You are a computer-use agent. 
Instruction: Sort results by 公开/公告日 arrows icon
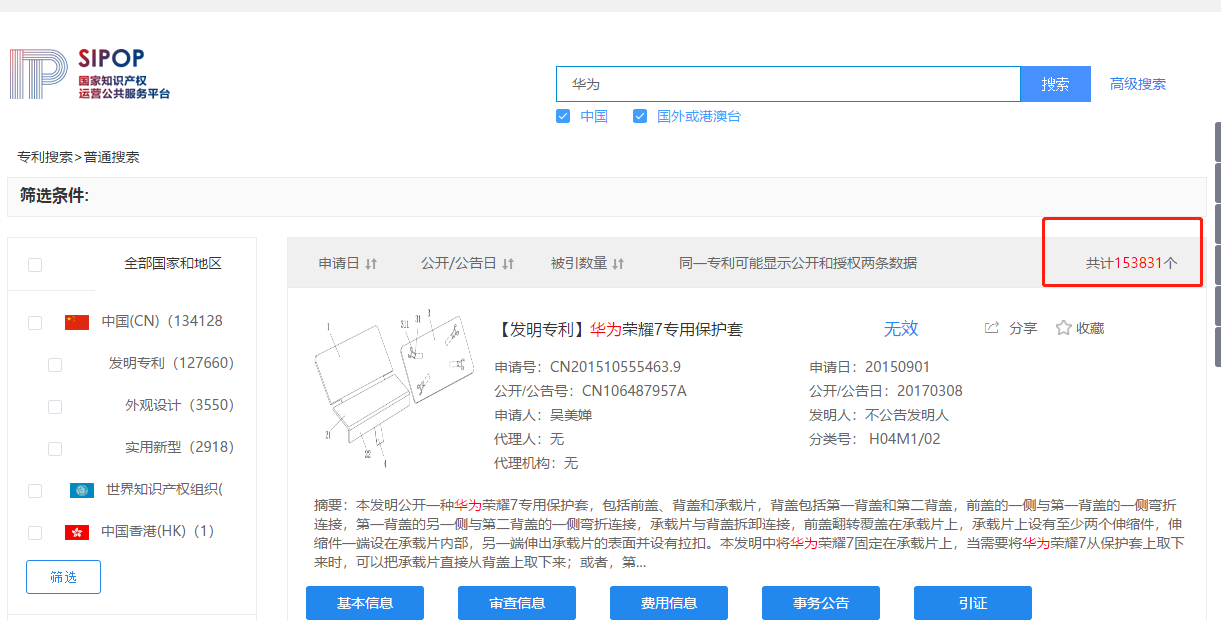pos(508,264)
